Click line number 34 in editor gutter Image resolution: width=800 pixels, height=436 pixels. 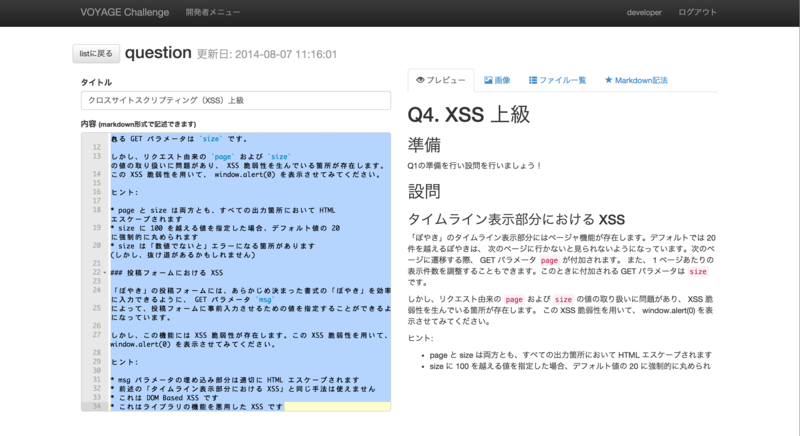96,406
